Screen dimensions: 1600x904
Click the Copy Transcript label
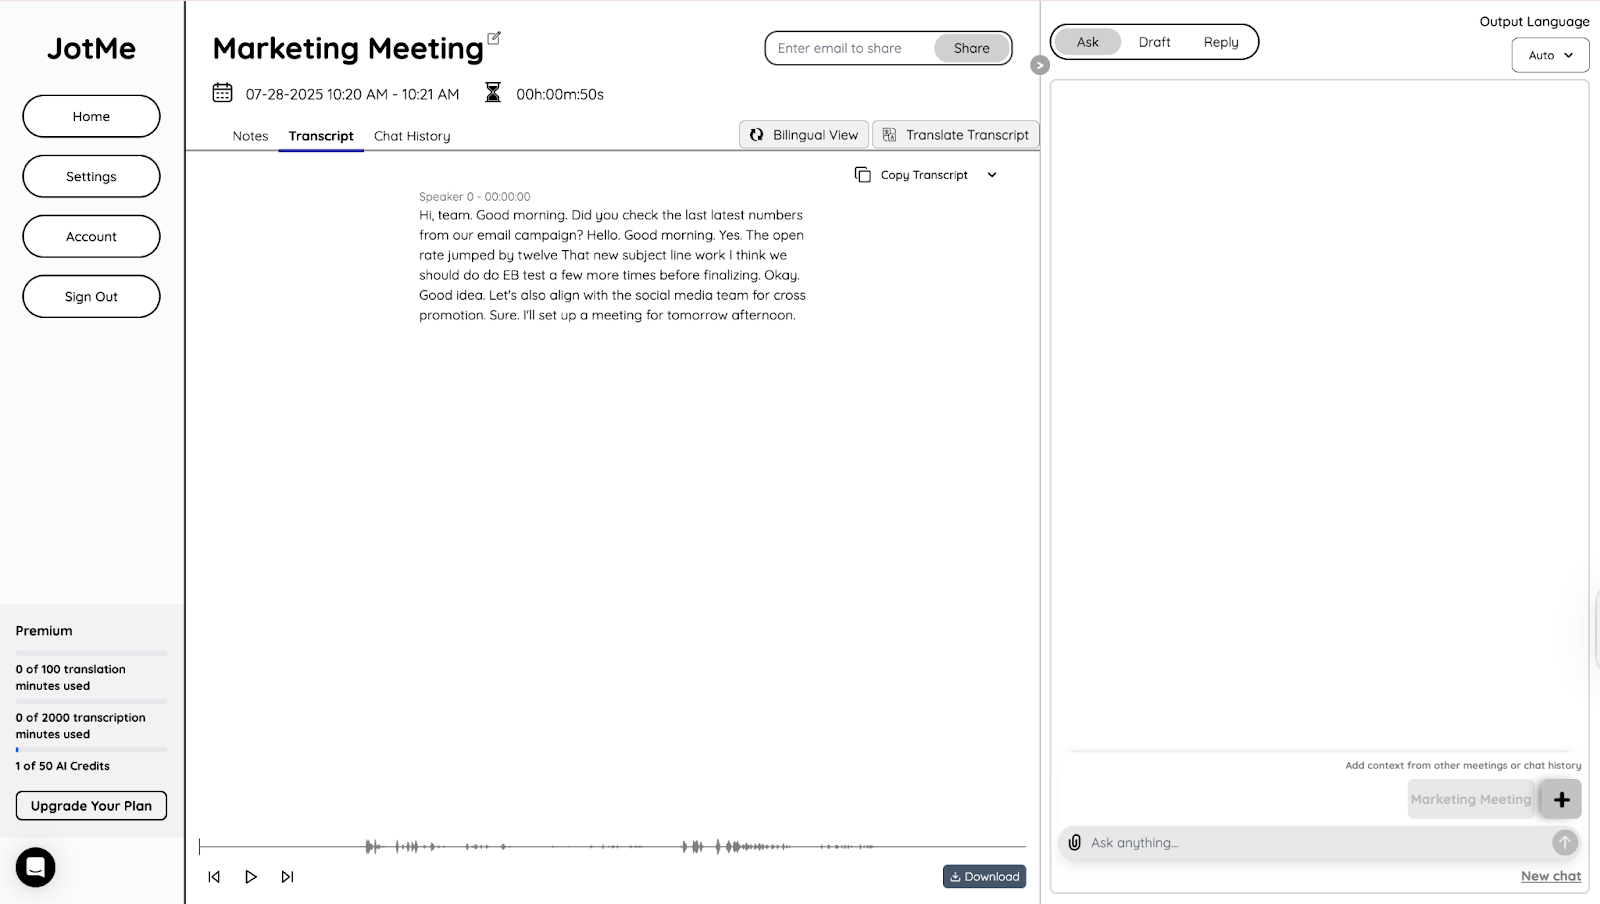pyautogui.click(x=924, y=175)
